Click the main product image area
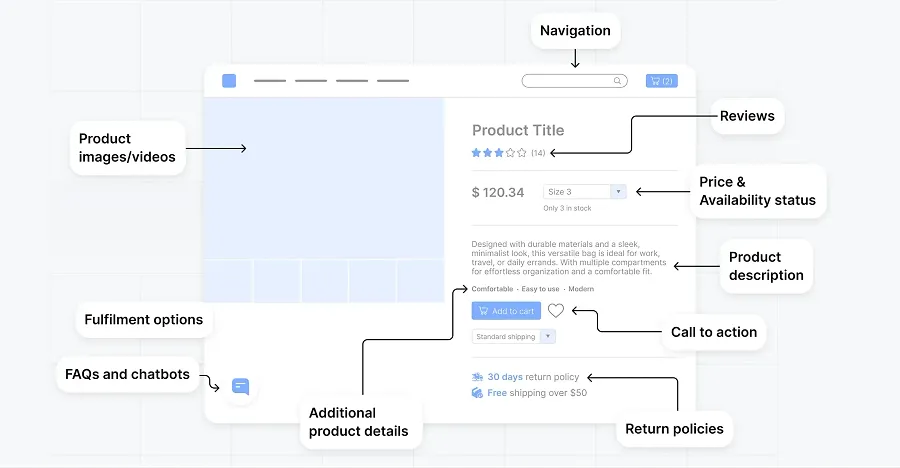Image resolution: width=900 pixels, height=468 pixels. [x=324, y=179]
